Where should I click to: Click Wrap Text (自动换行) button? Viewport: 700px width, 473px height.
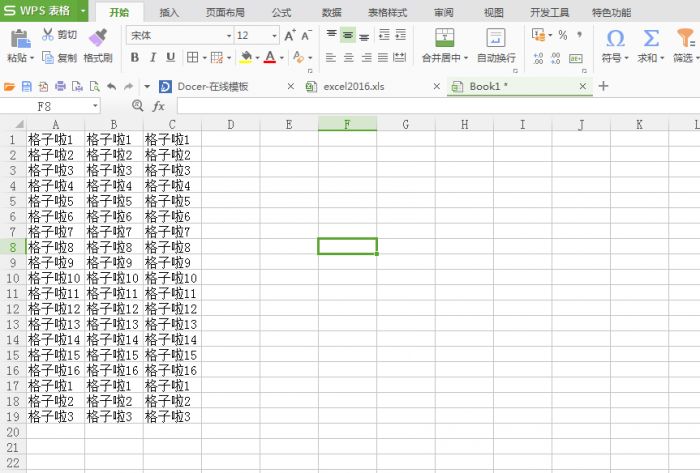(496, 45)
